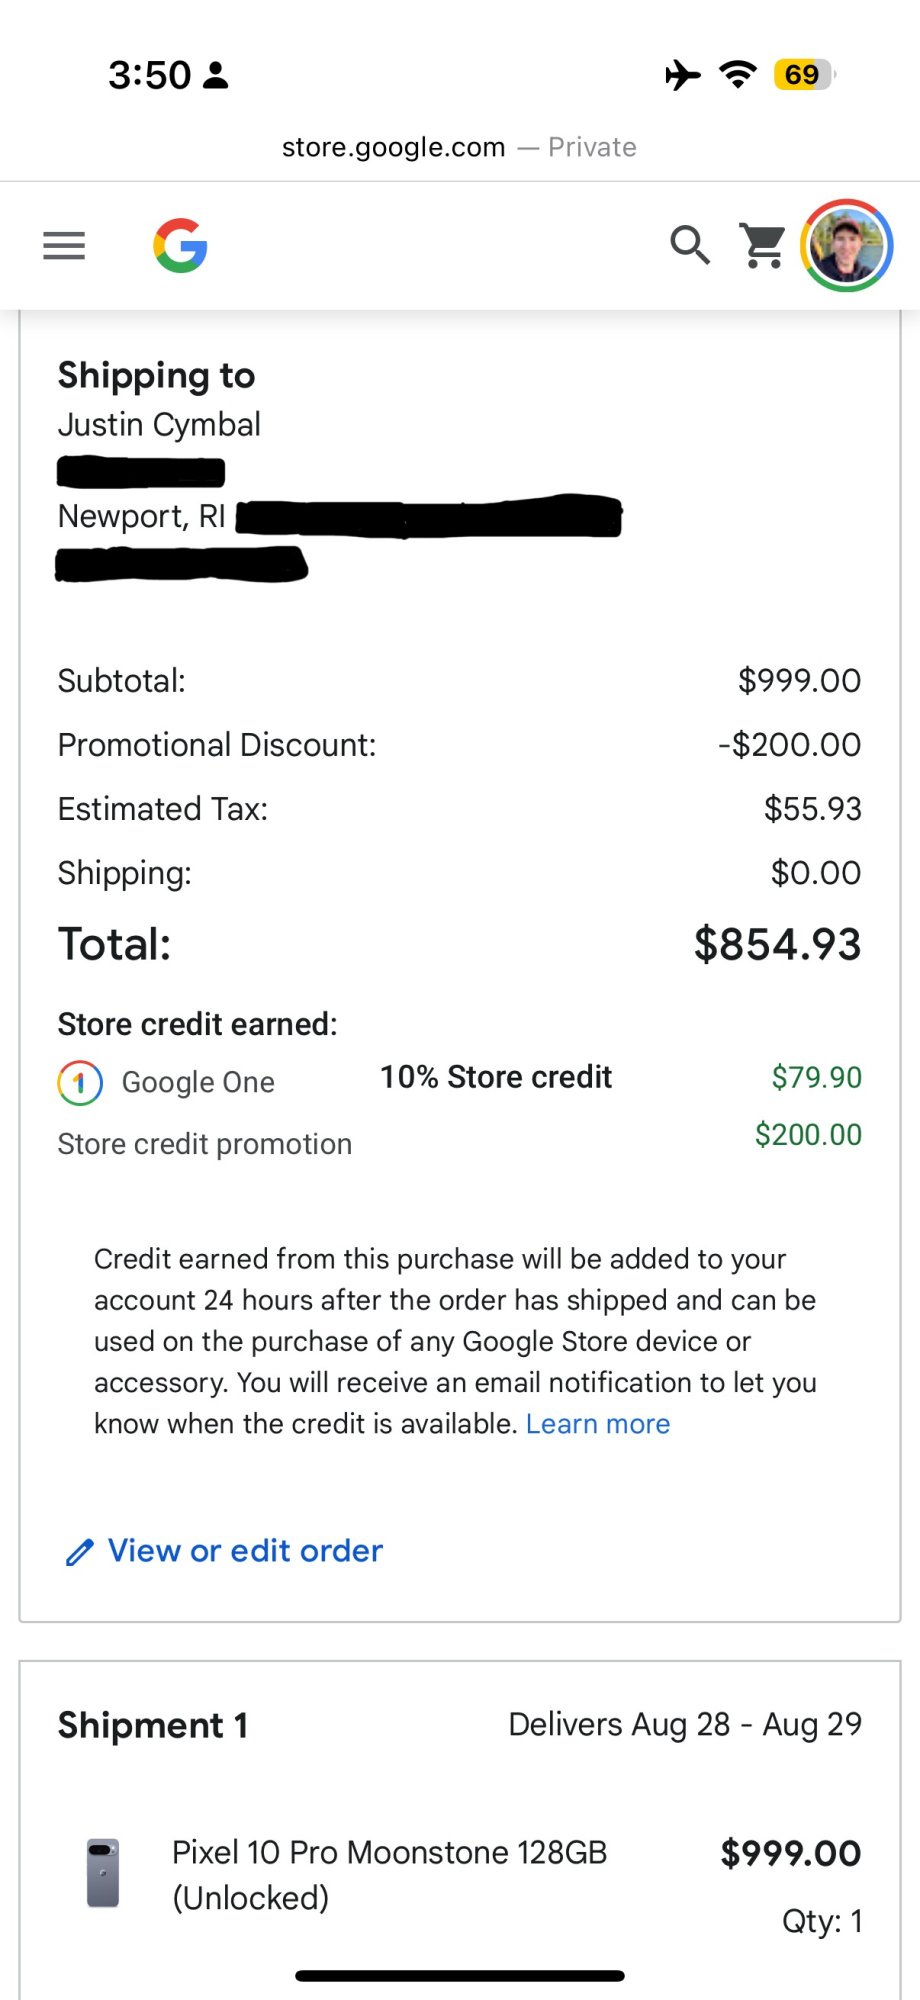Image resolution: width=920 pixels, height=2000 pixels.
Task: Tap the Pixel 10 Pro product thumbnail
Action: [103, 1873]
